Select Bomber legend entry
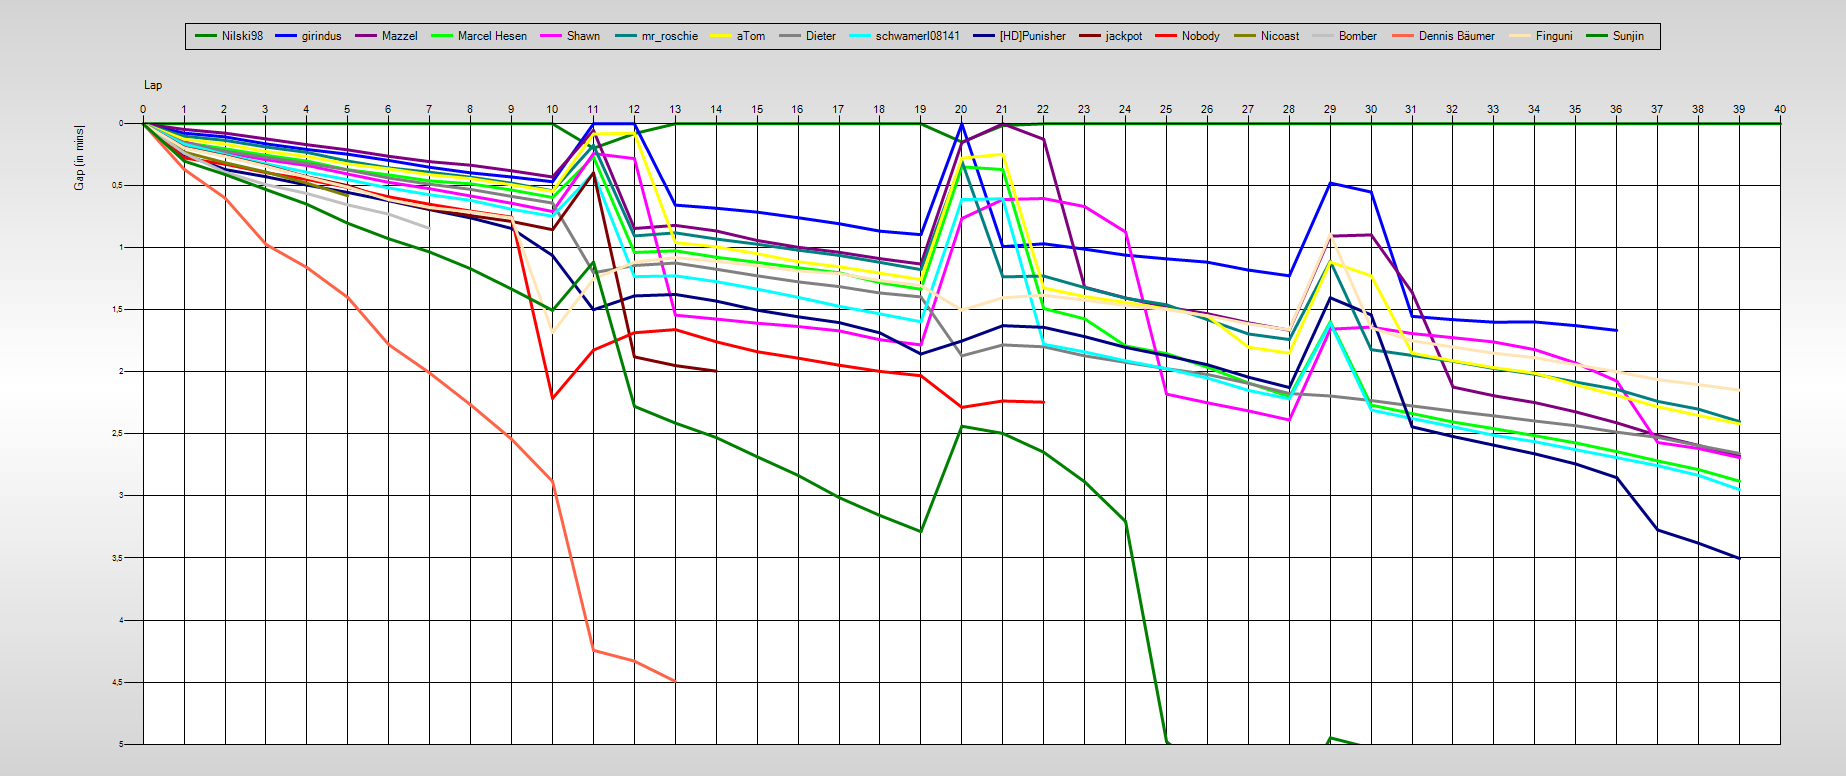 [1357, 36]
